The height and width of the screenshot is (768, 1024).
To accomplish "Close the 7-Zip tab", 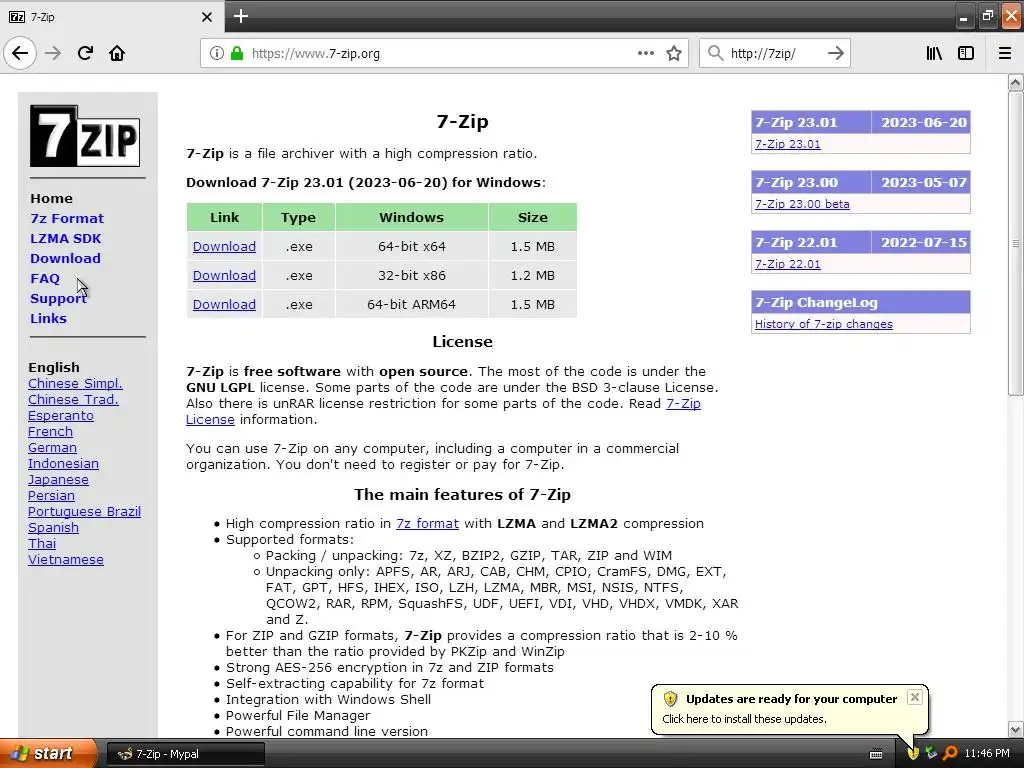I will pyautogui.click(x=207, y=17).
